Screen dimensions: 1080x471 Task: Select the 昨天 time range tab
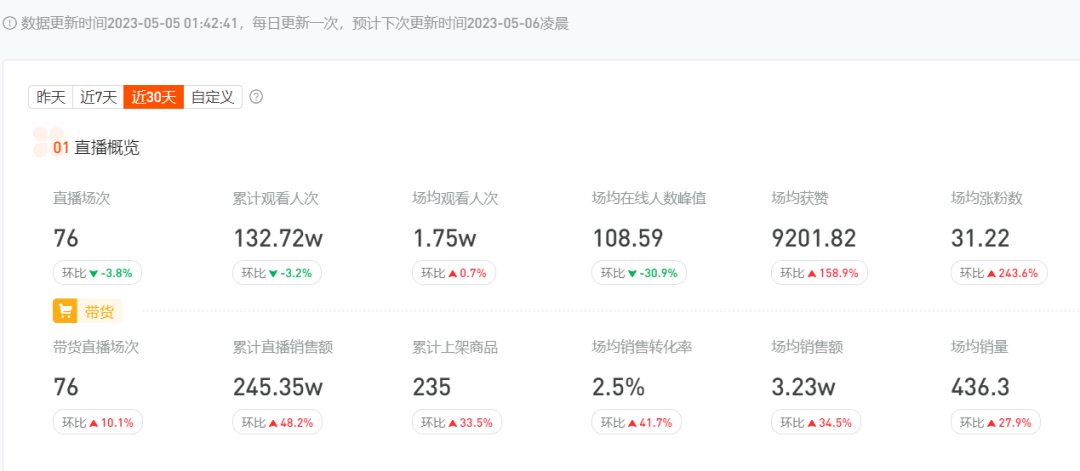(50, 97)
